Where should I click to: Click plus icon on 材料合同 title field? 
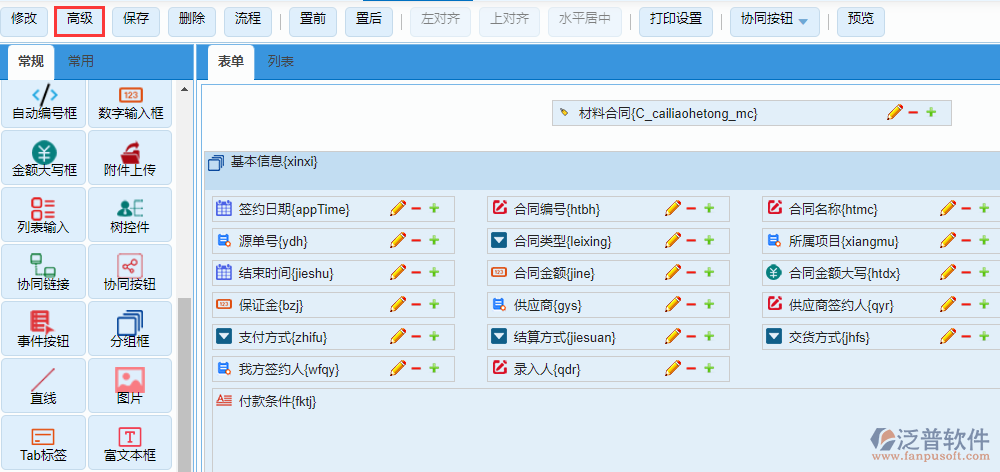tap(931, 112)
